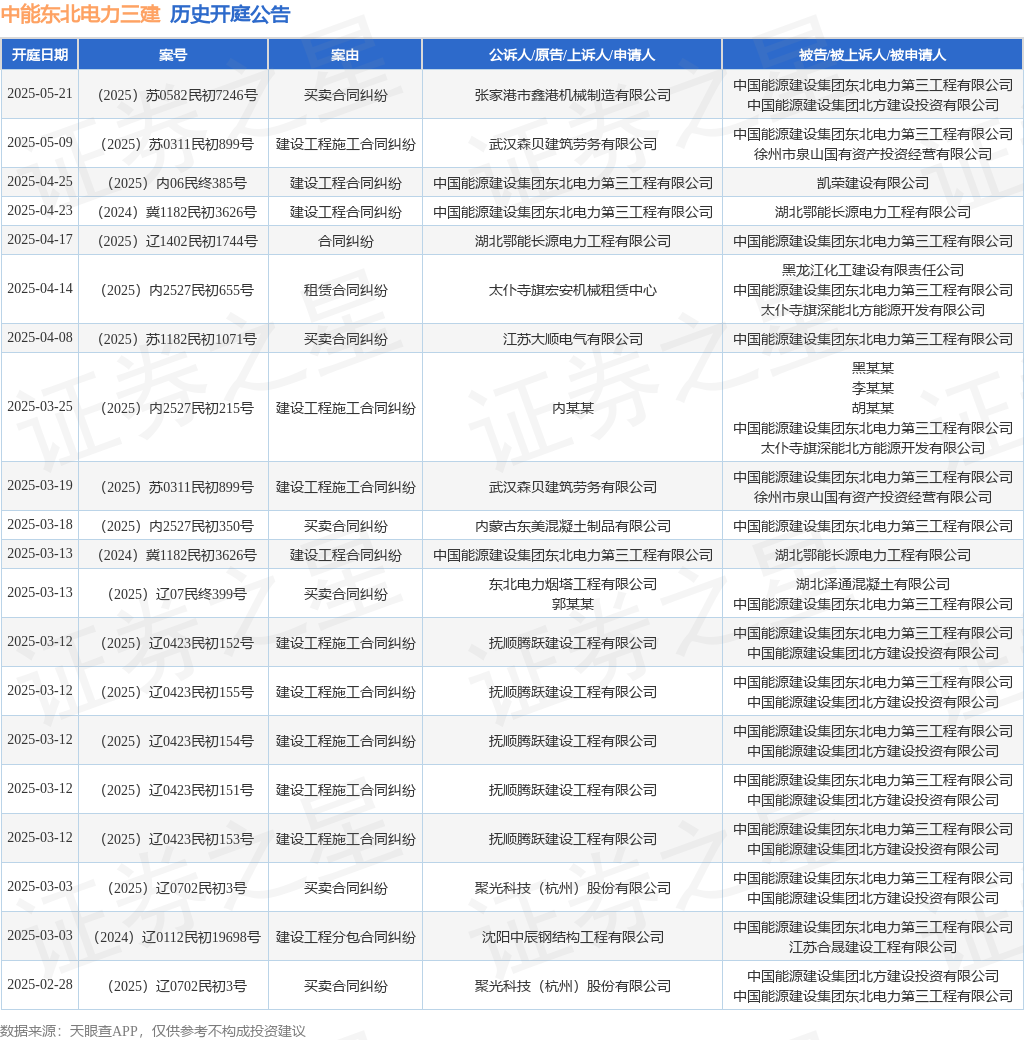The width and height of the screenshot is (1024, 1040).
Task: Click defendant 黑某某
Action: pyautogui.click(x=873, y=368)
